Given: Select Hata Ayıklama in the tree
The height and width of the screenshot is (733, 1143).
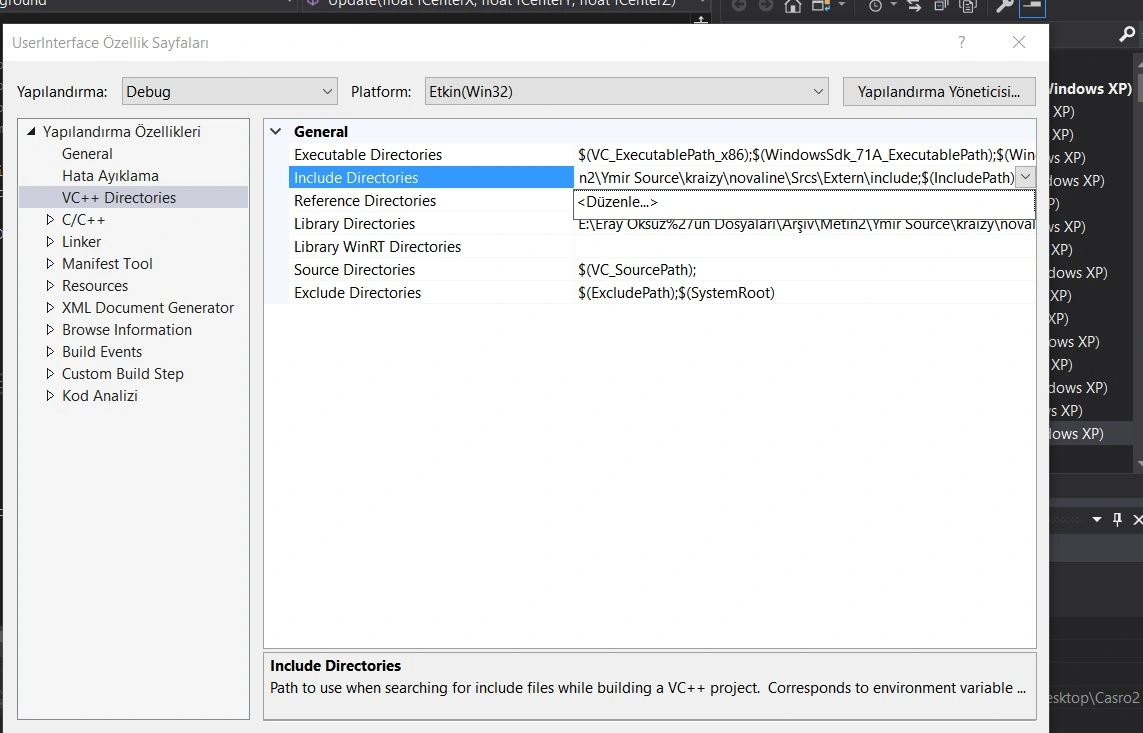Looking at the screenshot, I should [110, 176].
